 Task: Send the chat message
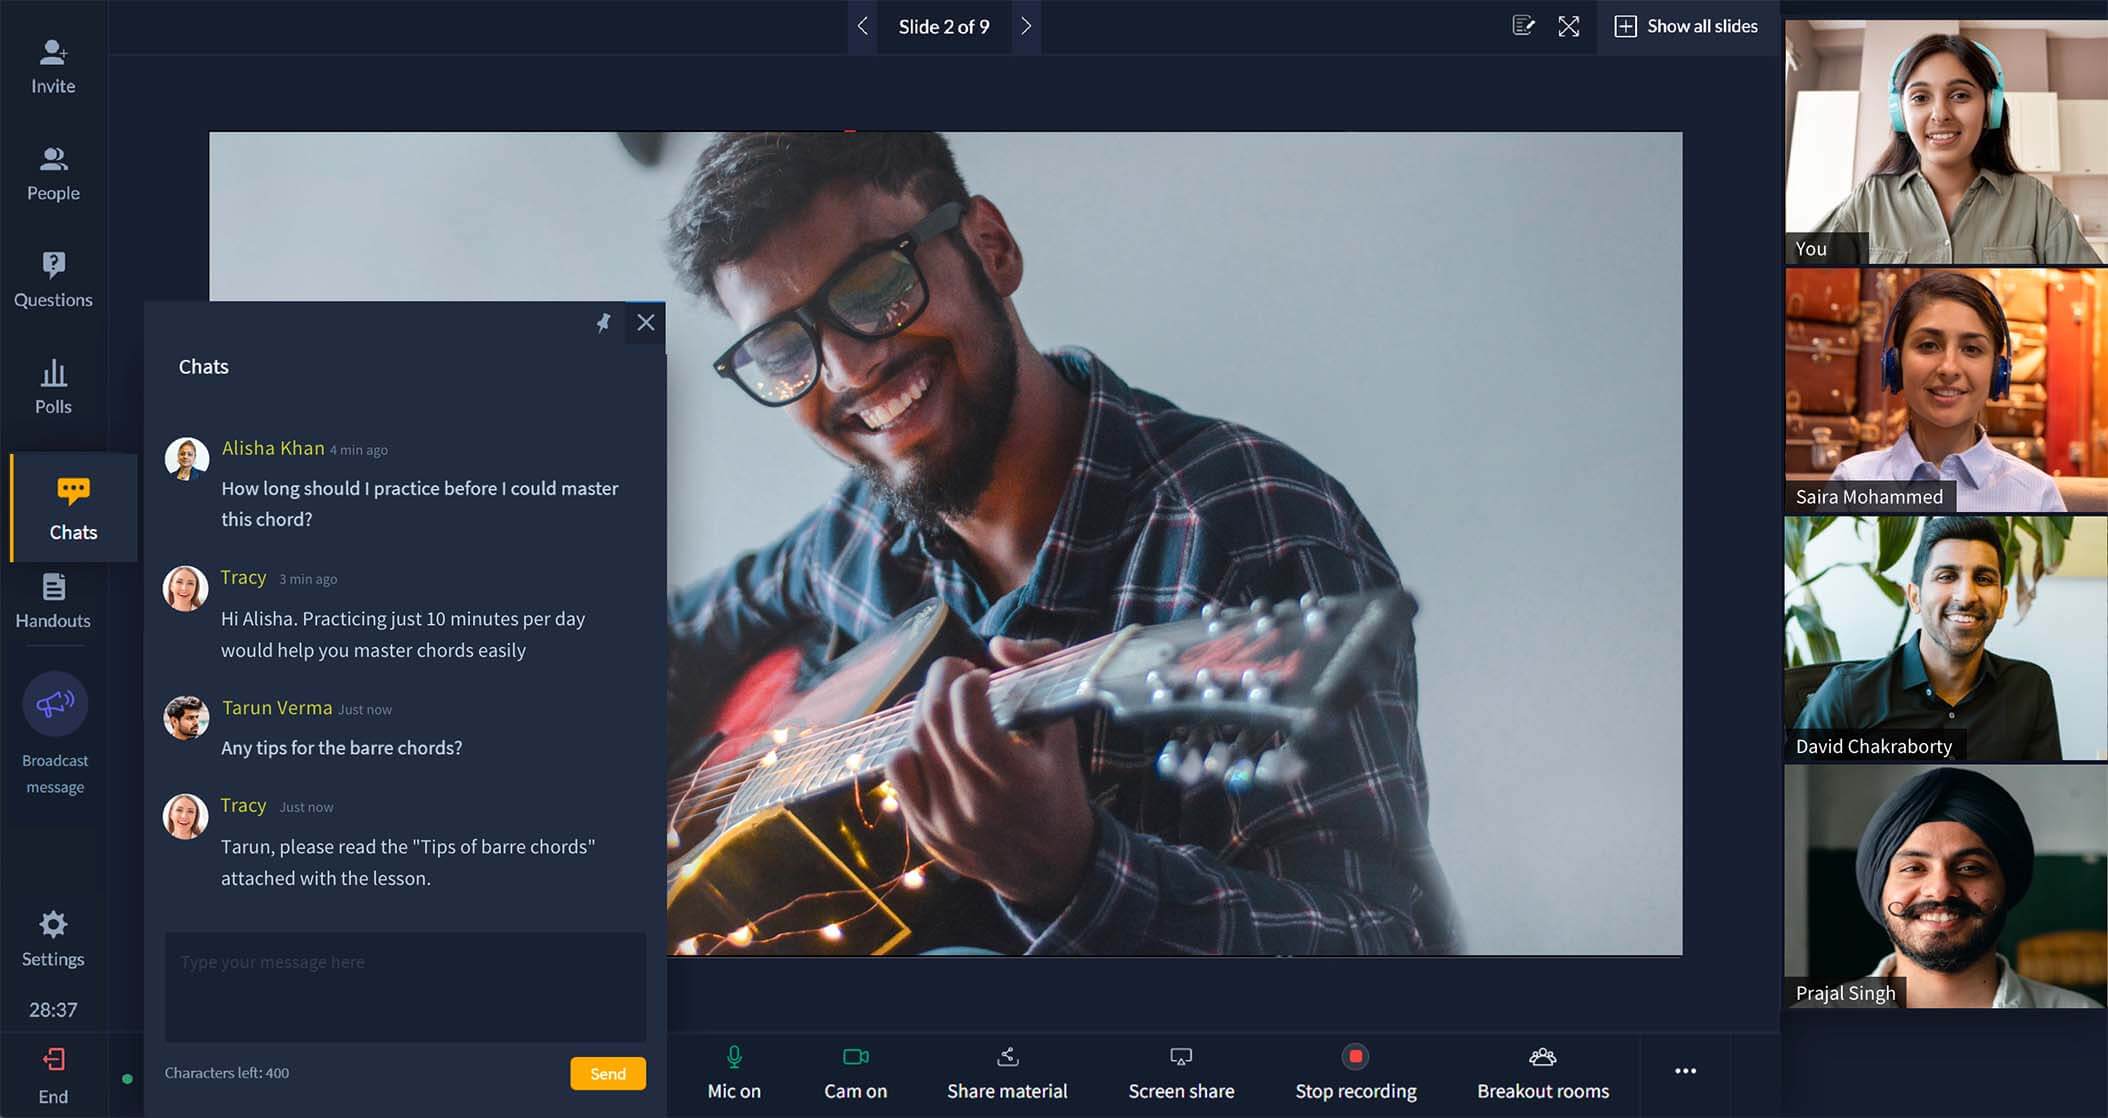click(x=607, y=1073)
